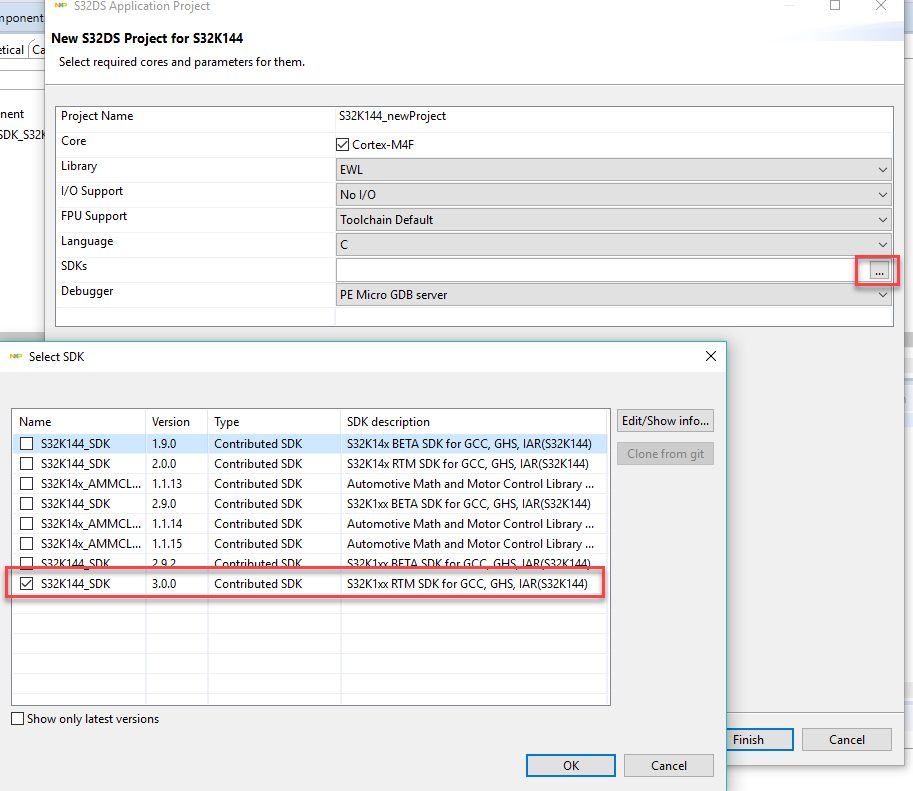Click the S32K14x BETA SDK description text
913x791 pixels.
tap(469, 444)
